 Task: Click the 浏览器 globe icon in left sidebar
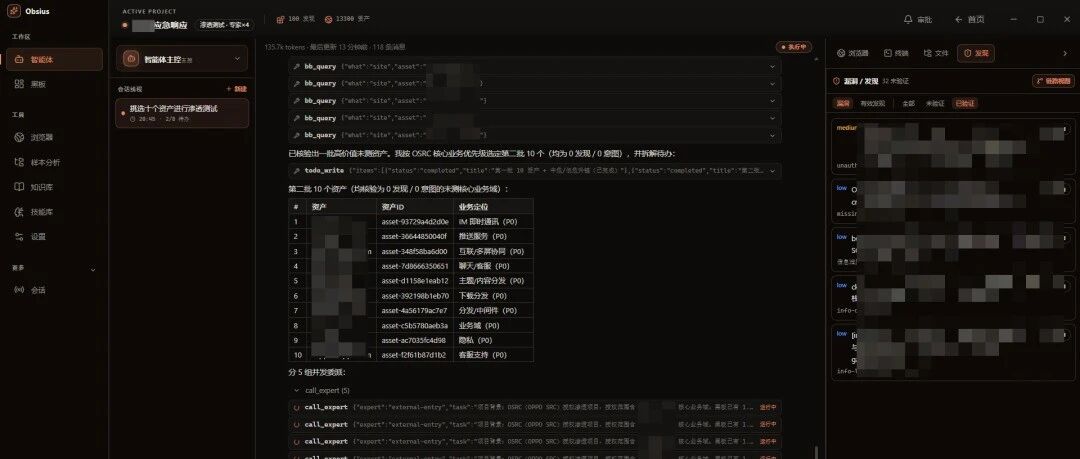click(19, 137)
